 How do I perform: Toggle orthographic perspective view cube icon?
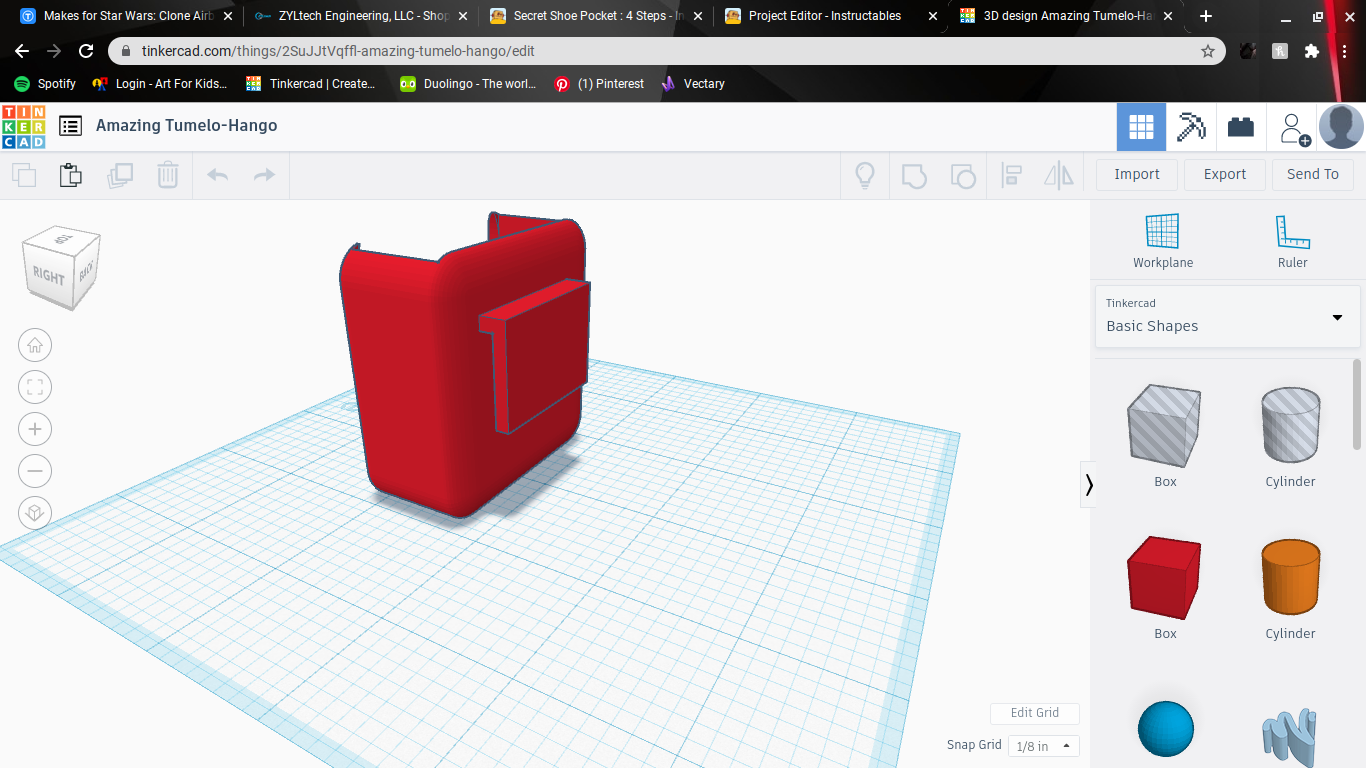pyautogui.click(x=35, y=513)
